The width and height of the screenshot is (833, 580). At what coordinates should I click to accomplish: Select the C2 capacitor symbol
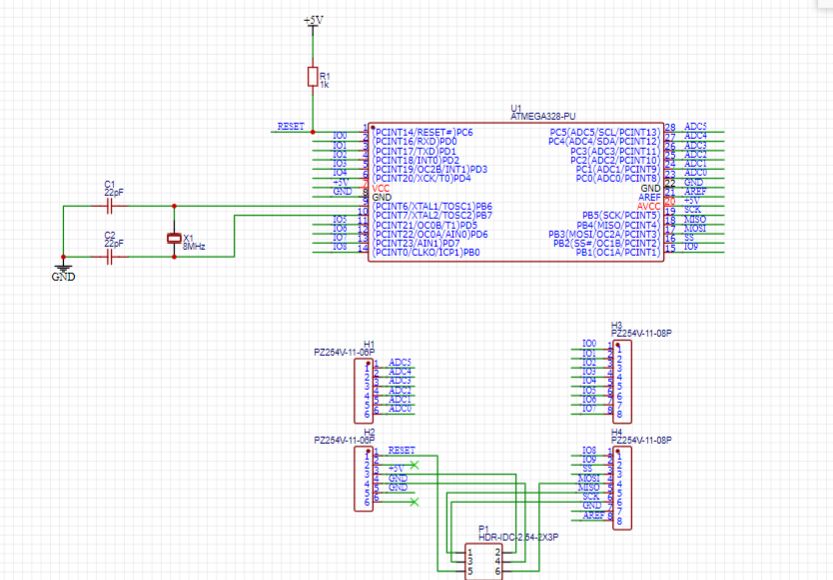tap(109, 257)
